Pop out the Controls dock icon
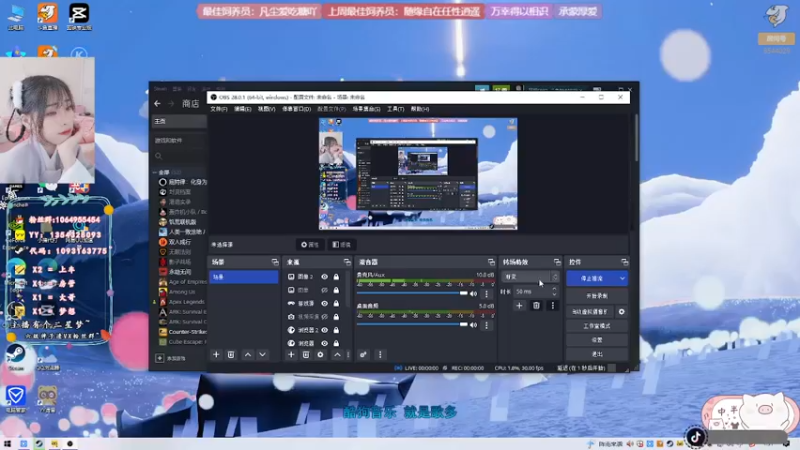Viewport: 800px width, 450px height. [x=624, y=262]
